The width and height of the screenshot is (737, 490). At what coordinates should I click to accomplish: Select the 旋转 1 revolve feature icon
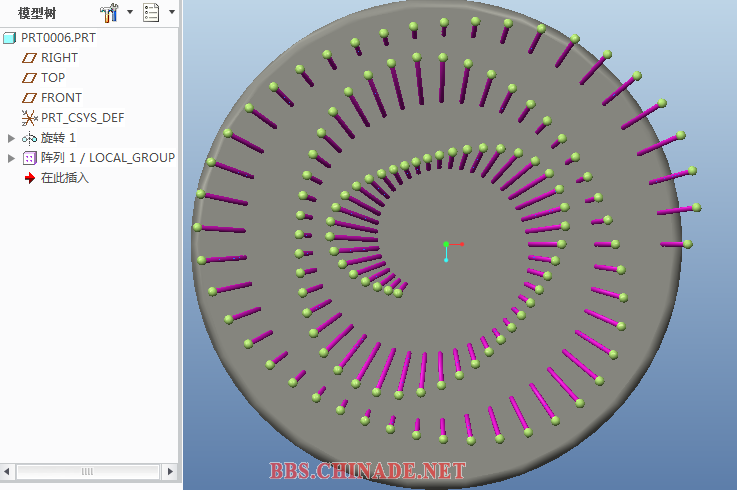coord(29,138)
